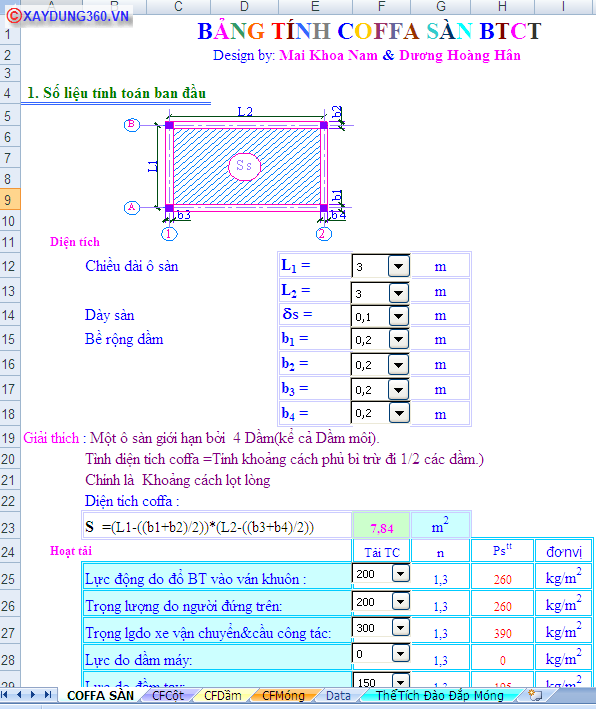This screenshot has width=596, height=709.
Task: Open dropdown for load from people standing
Action: coord(401,601)
